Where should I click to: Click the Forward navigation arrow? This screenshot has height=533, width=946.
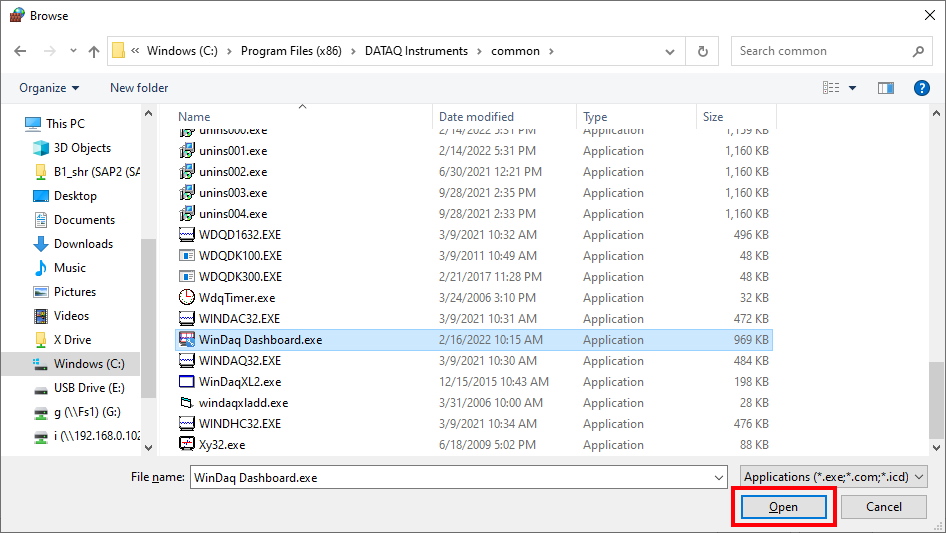point(49,51)
